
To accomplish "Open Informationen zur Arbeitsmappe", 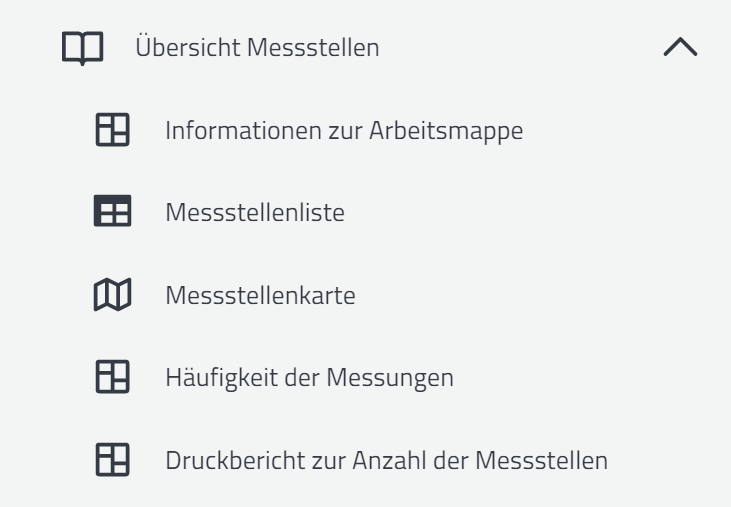I will point(344,130).
